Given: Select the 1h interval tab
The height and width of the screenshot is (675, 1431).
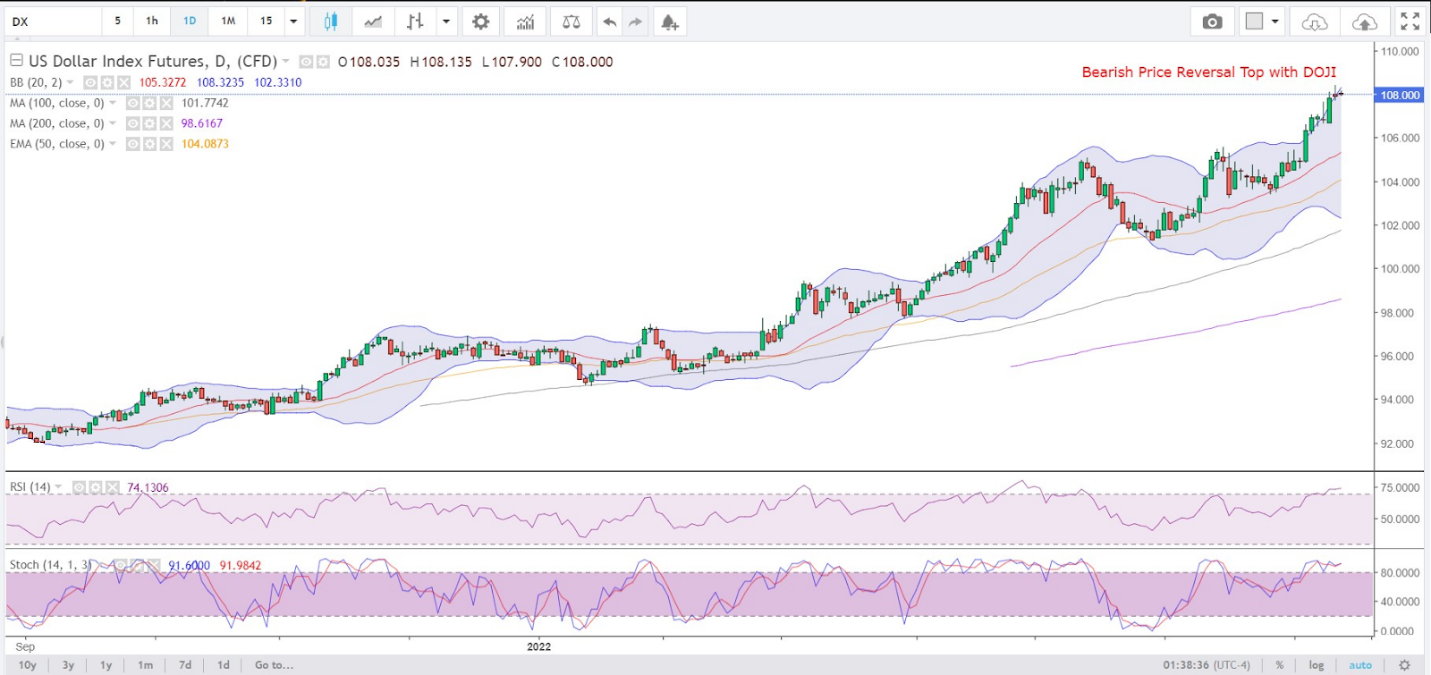Looking at the screenshot, I should (x=151, y=21).
